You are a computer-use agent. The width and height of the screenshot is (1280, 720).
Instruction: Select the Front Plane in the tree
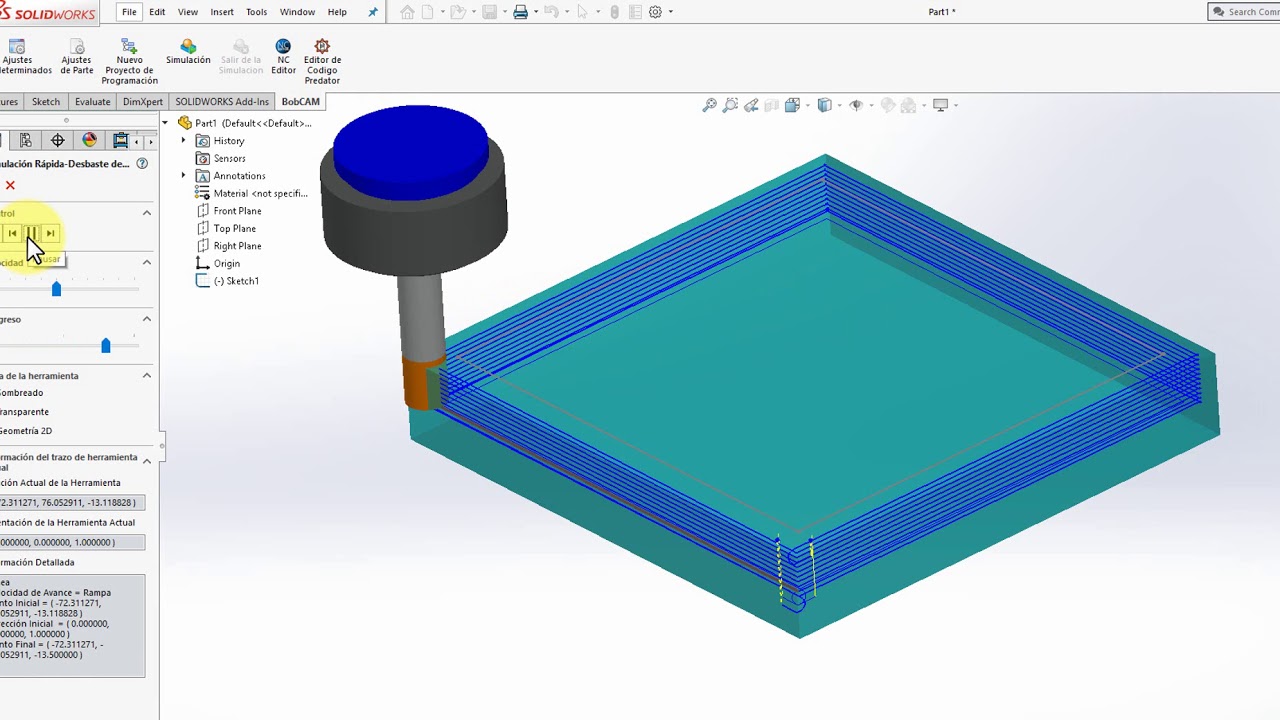pos(229,211)
